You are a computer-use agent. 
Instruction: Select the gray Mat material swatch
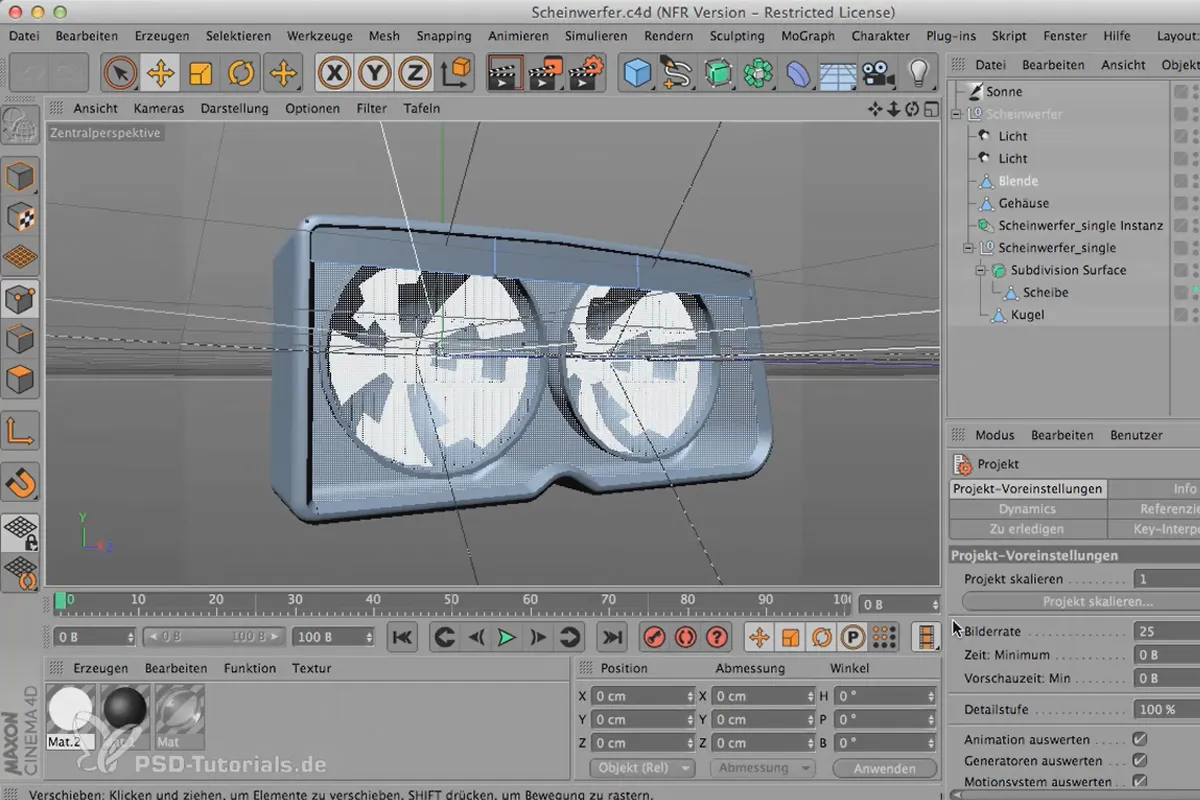click(x=180, y=709)
